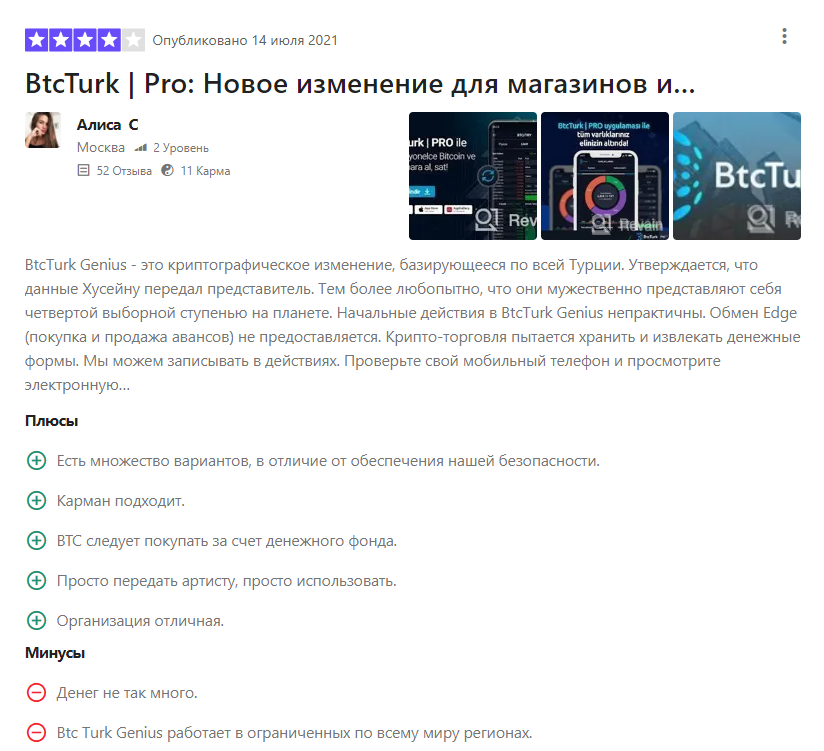
Task: Click the 52 Отзыва reviews icon
Action: coord(84,170)
